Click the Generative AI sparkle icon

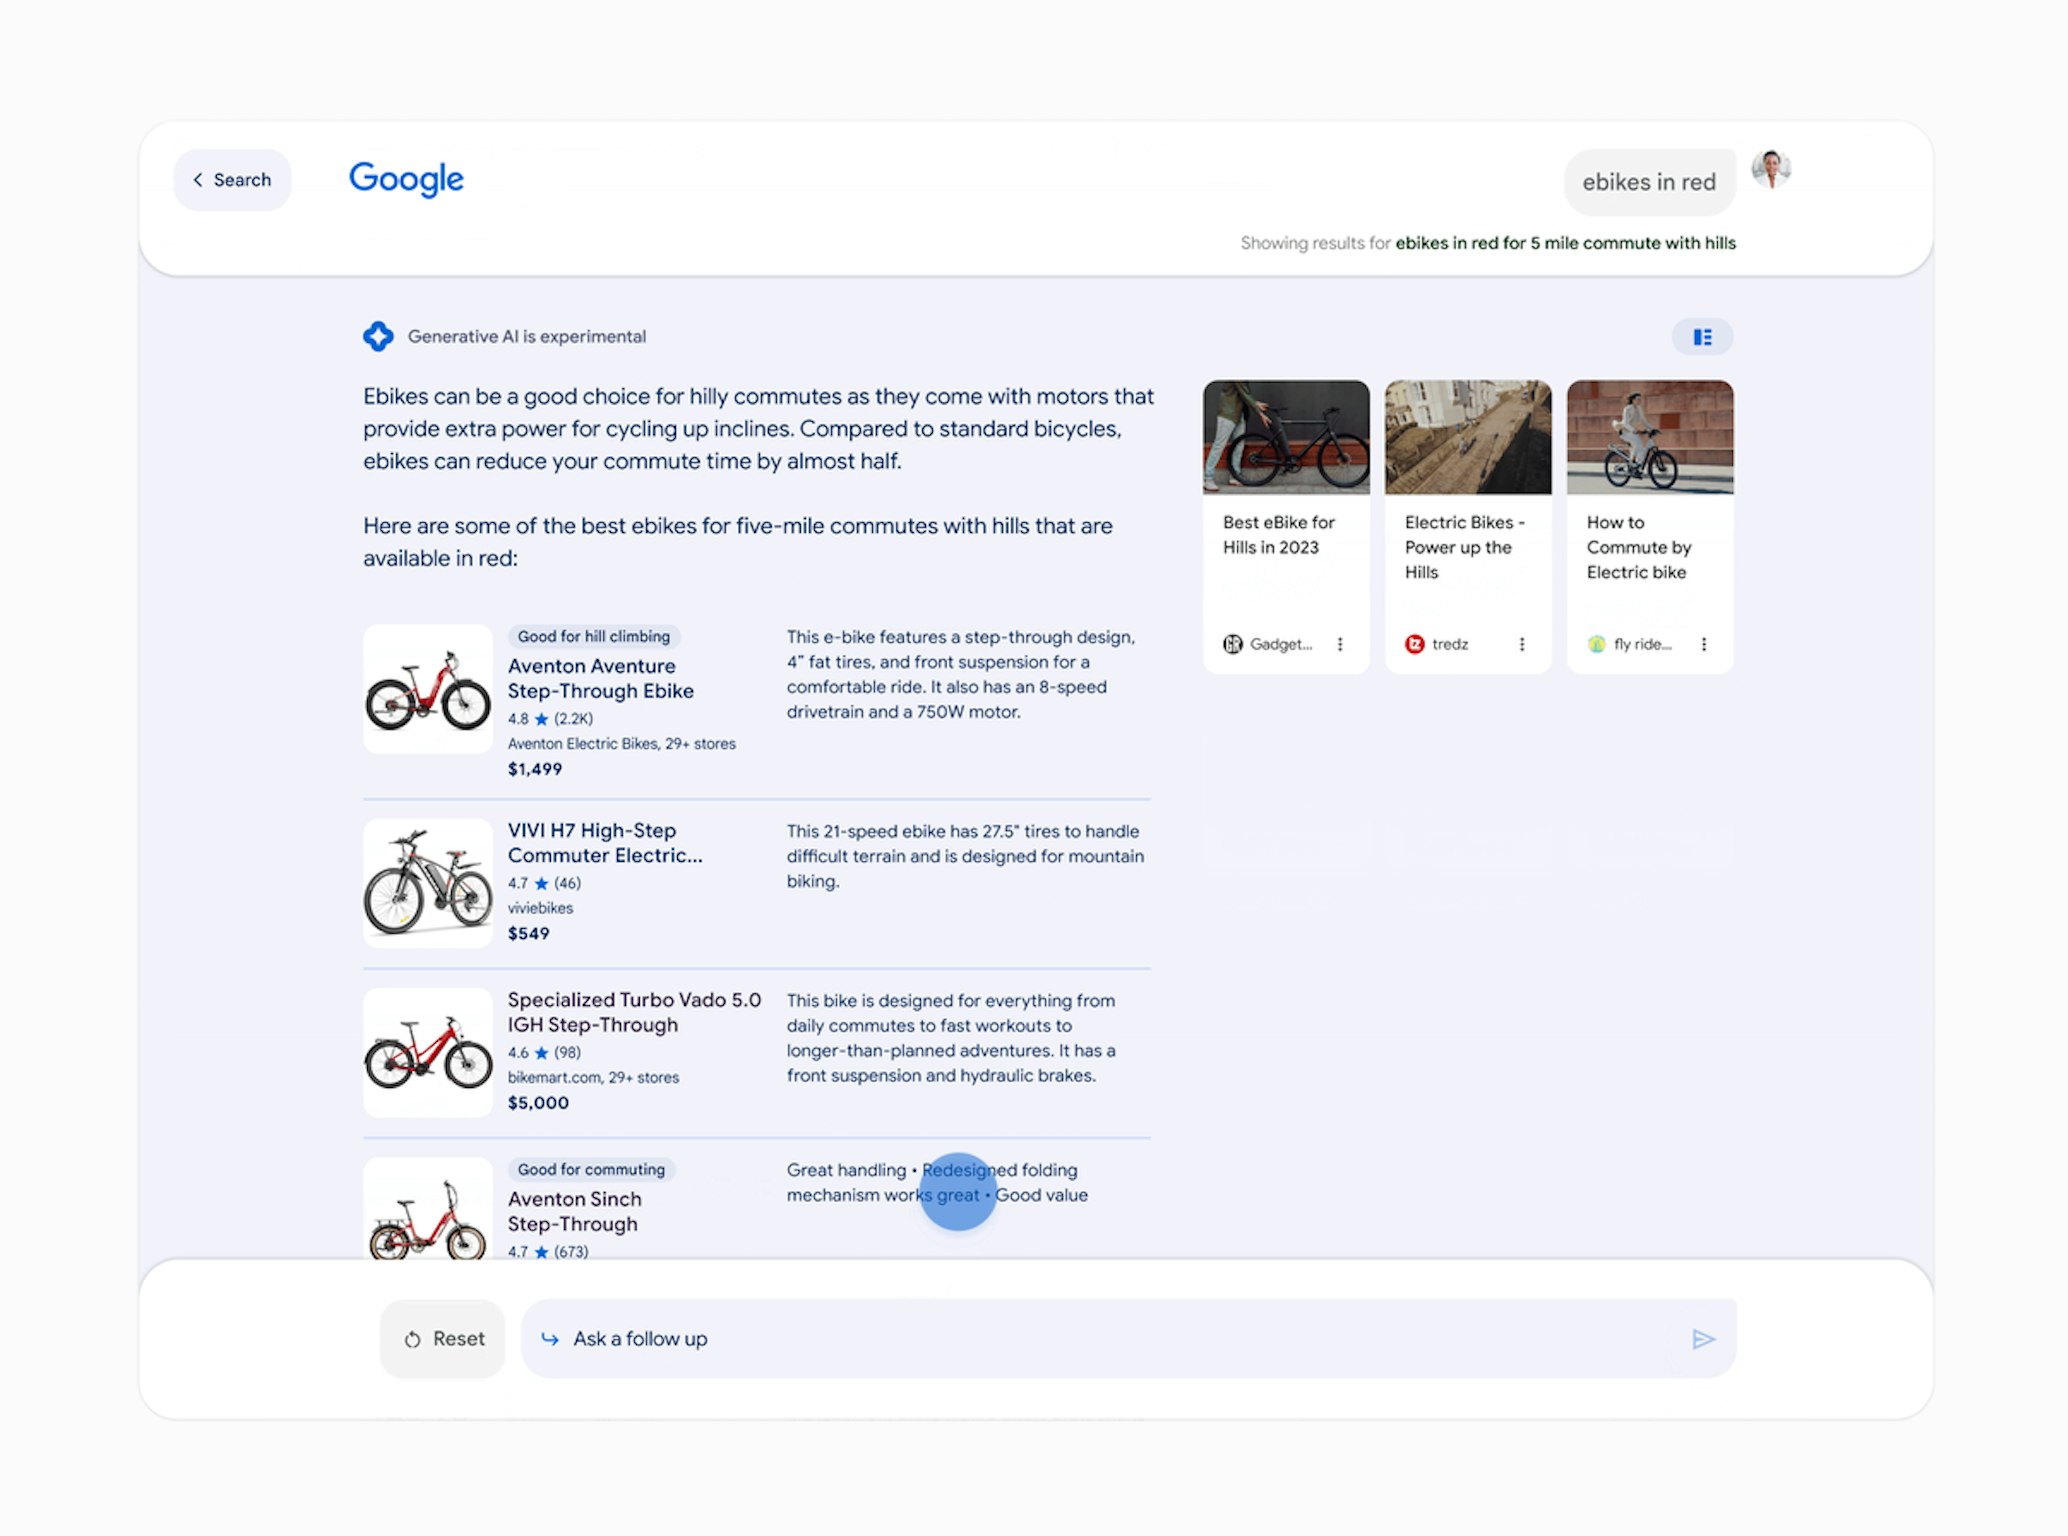click(378, 336)
